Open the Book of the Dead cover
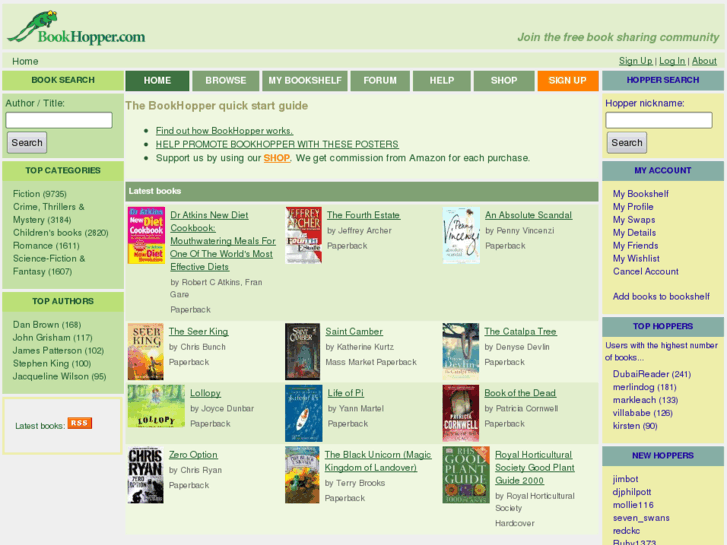727x545 pixels. 461,413
